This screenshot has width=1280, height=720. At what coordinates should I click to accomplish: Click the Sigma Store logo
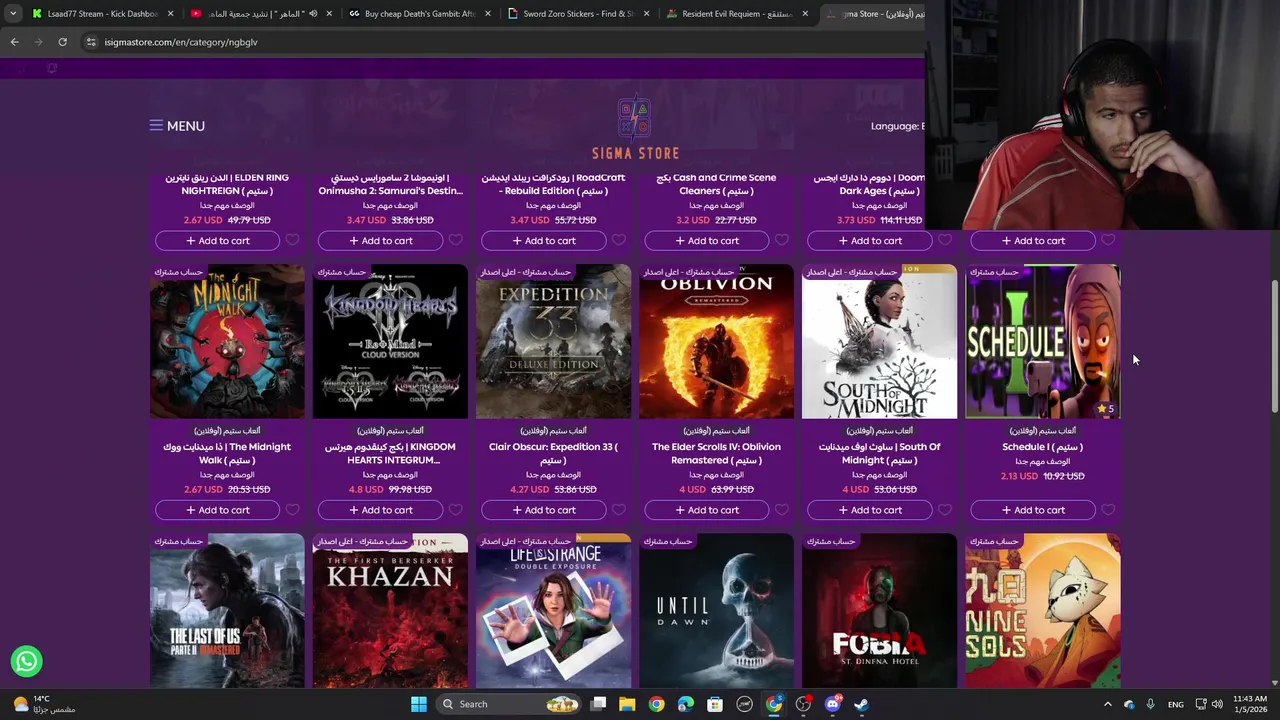pyautogui.click(x=635, y=128)
